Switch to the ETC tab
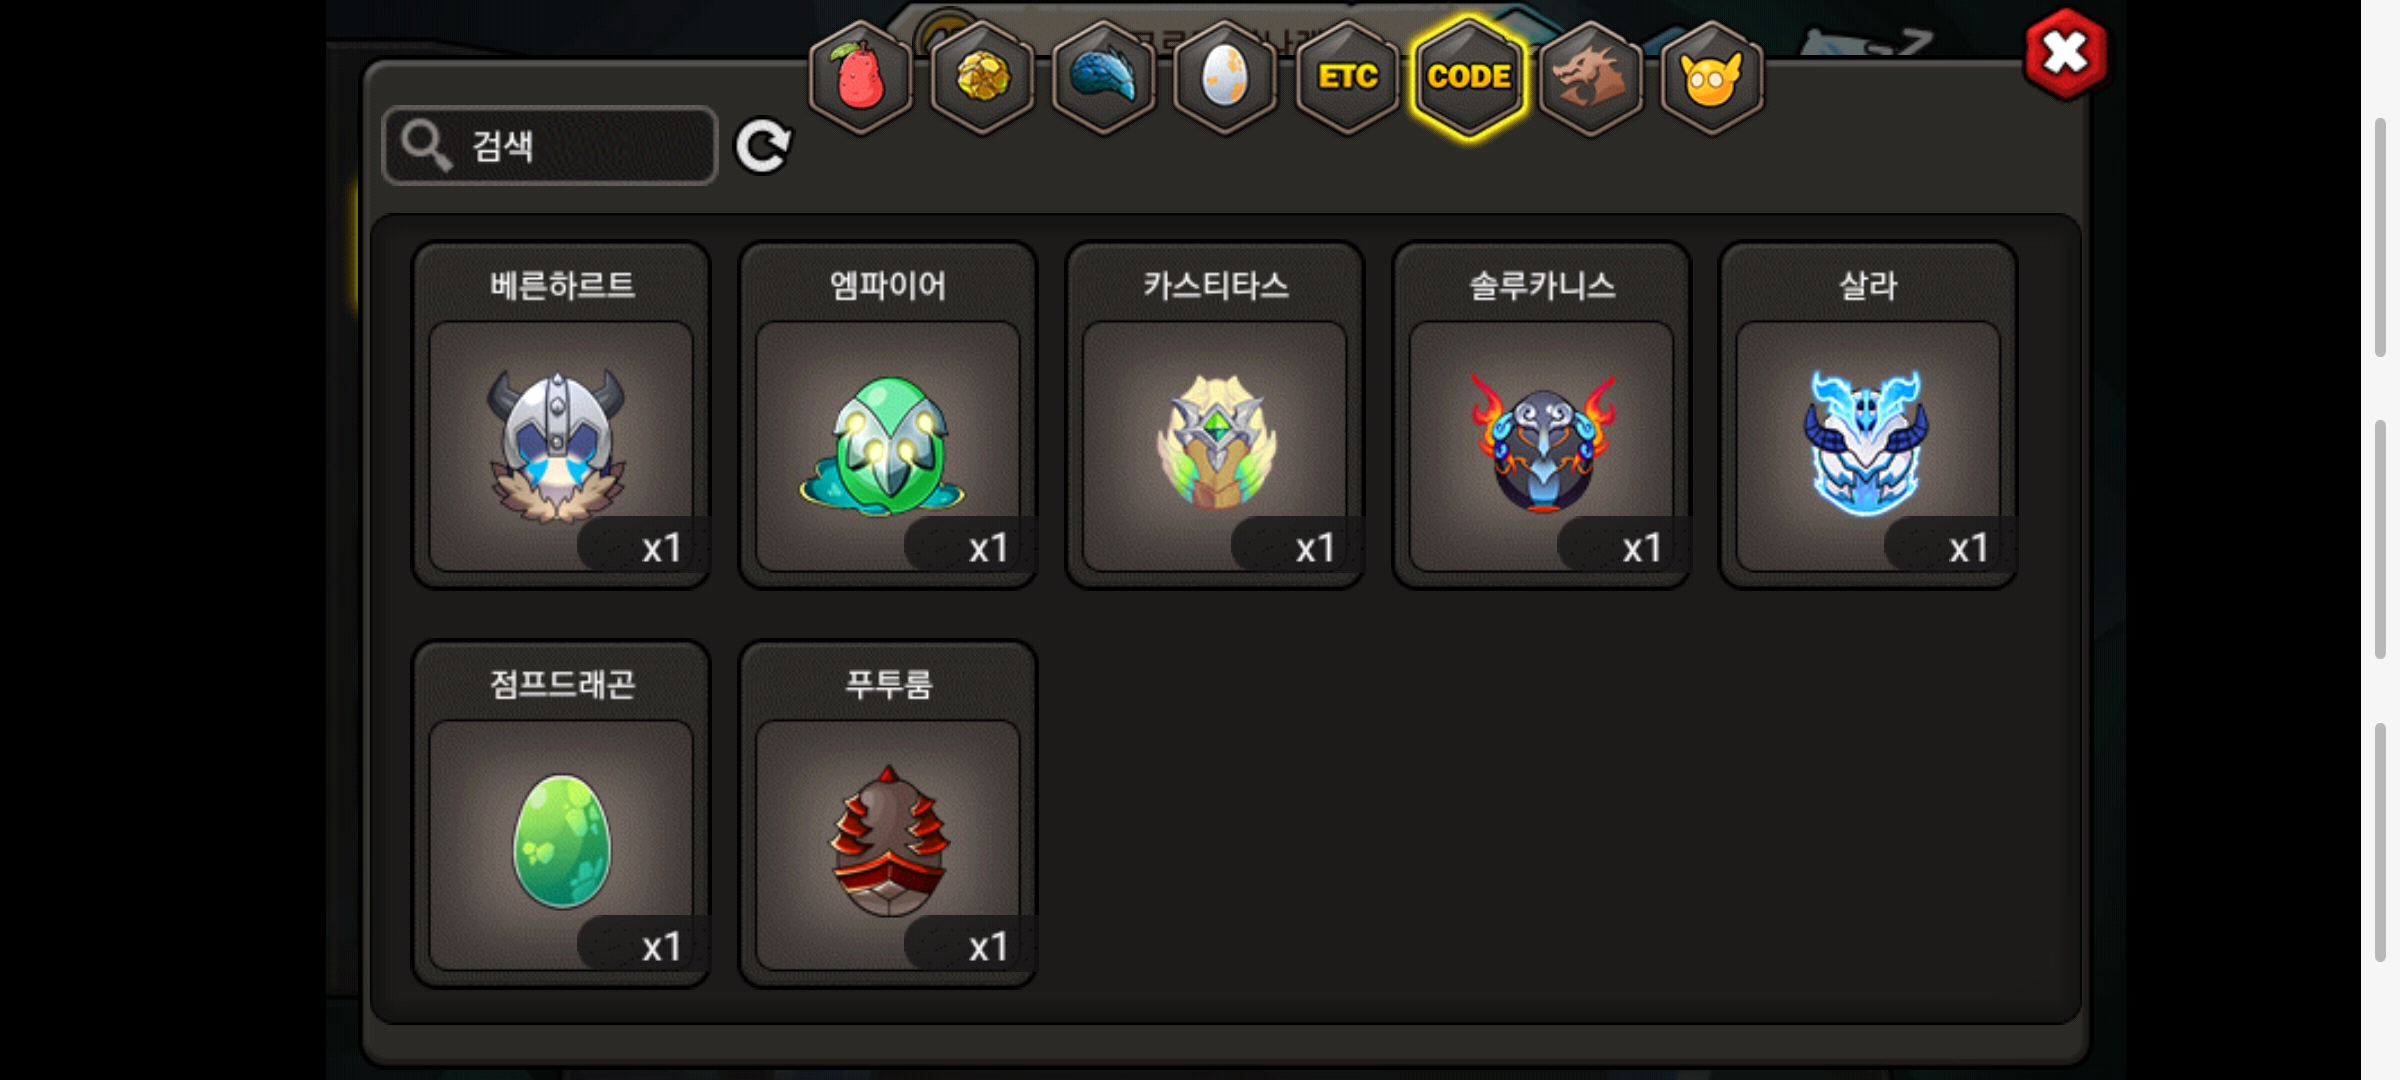 (x=1347, y=78)
